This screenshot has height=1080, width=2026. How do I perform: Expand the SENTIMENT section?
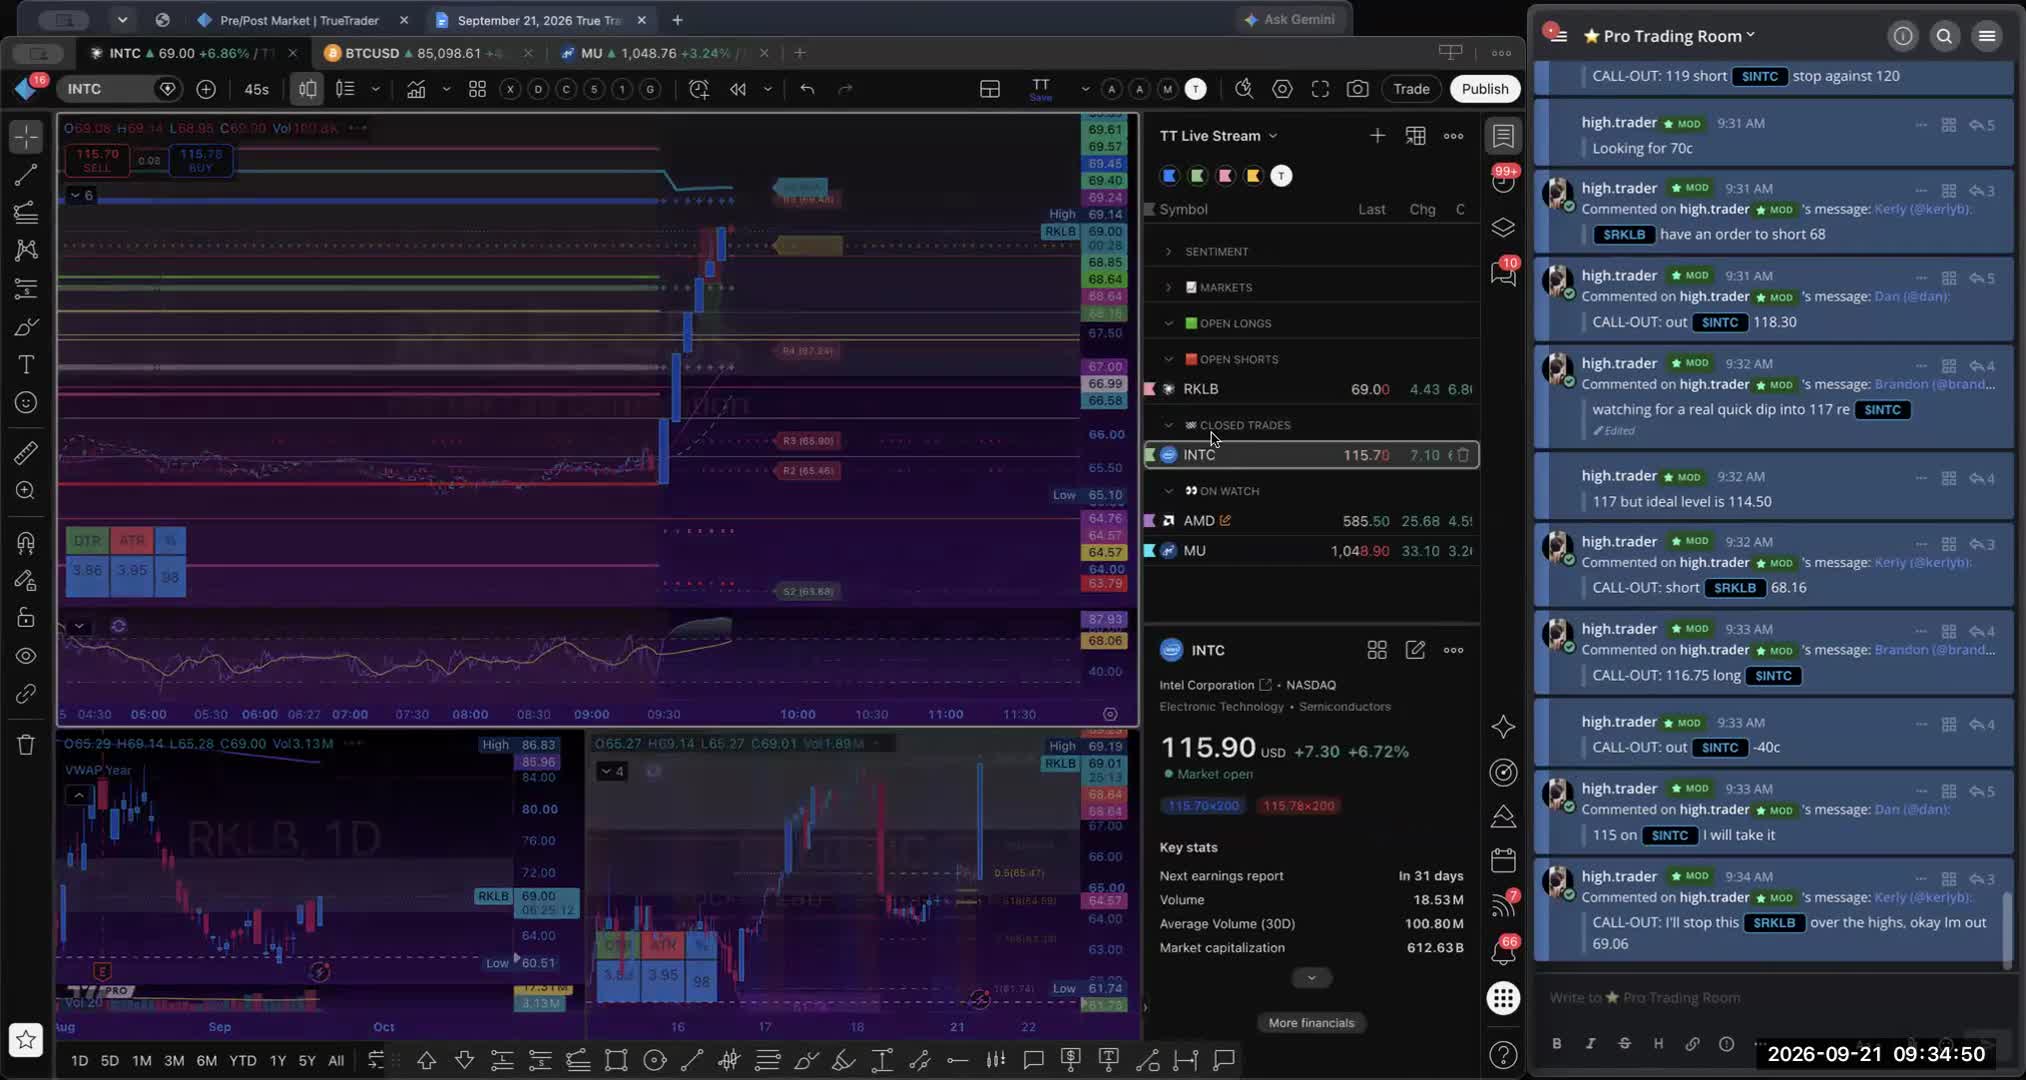[1168, 251]
